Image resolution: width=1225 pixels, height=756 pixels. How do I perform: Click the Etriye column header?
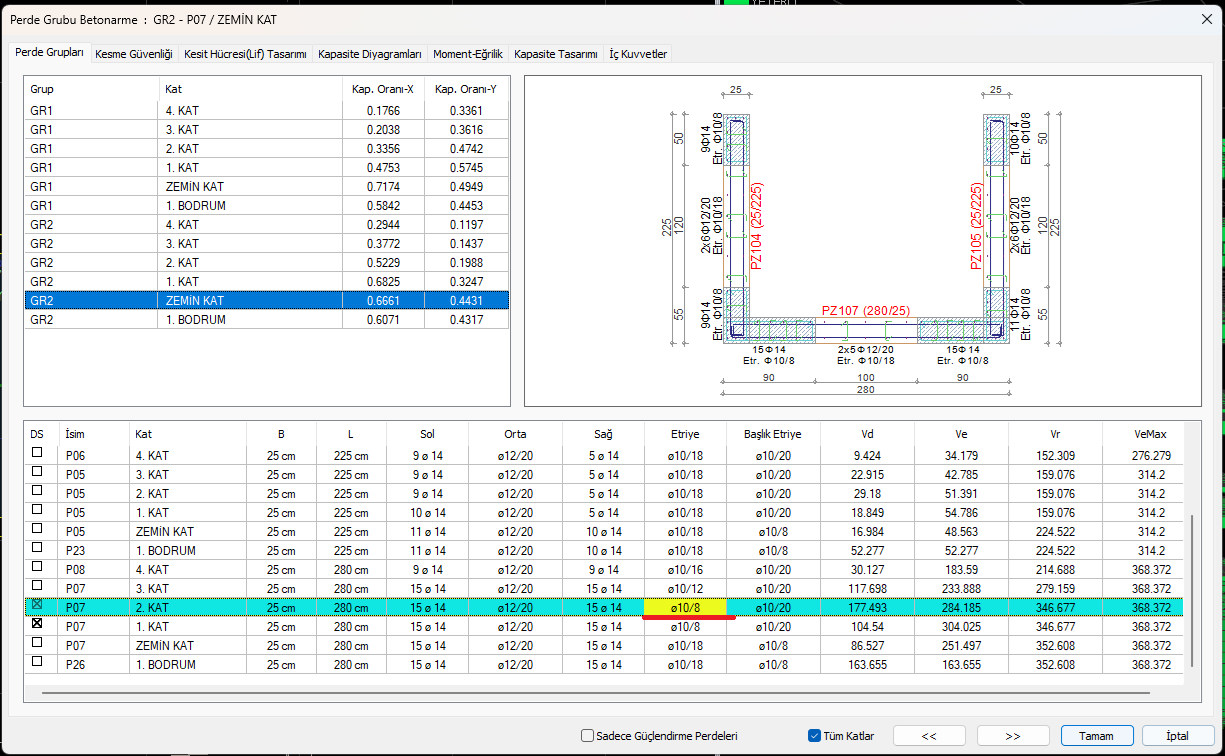pos(685,434)
